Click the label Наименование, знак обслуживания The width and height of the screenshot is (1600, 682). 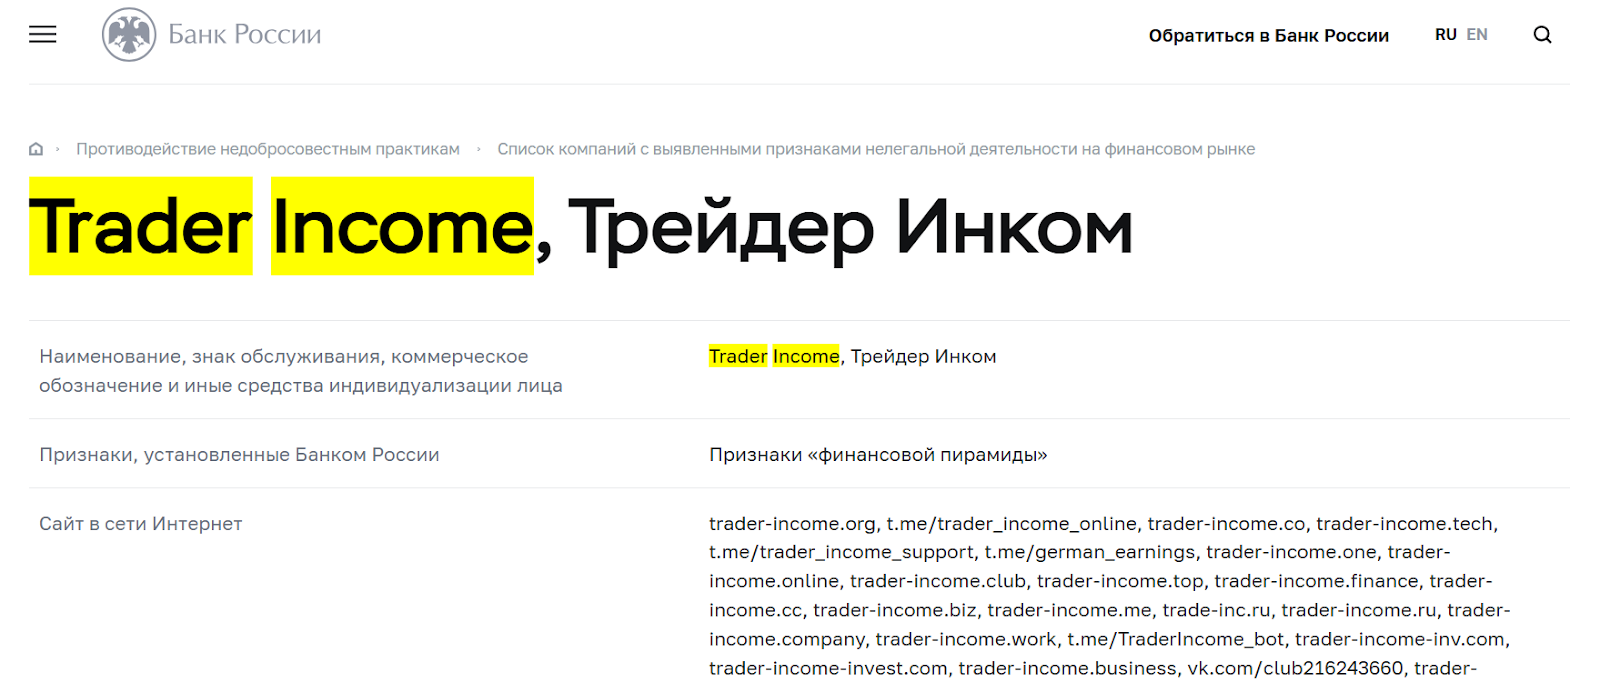[x=301, y=371]
